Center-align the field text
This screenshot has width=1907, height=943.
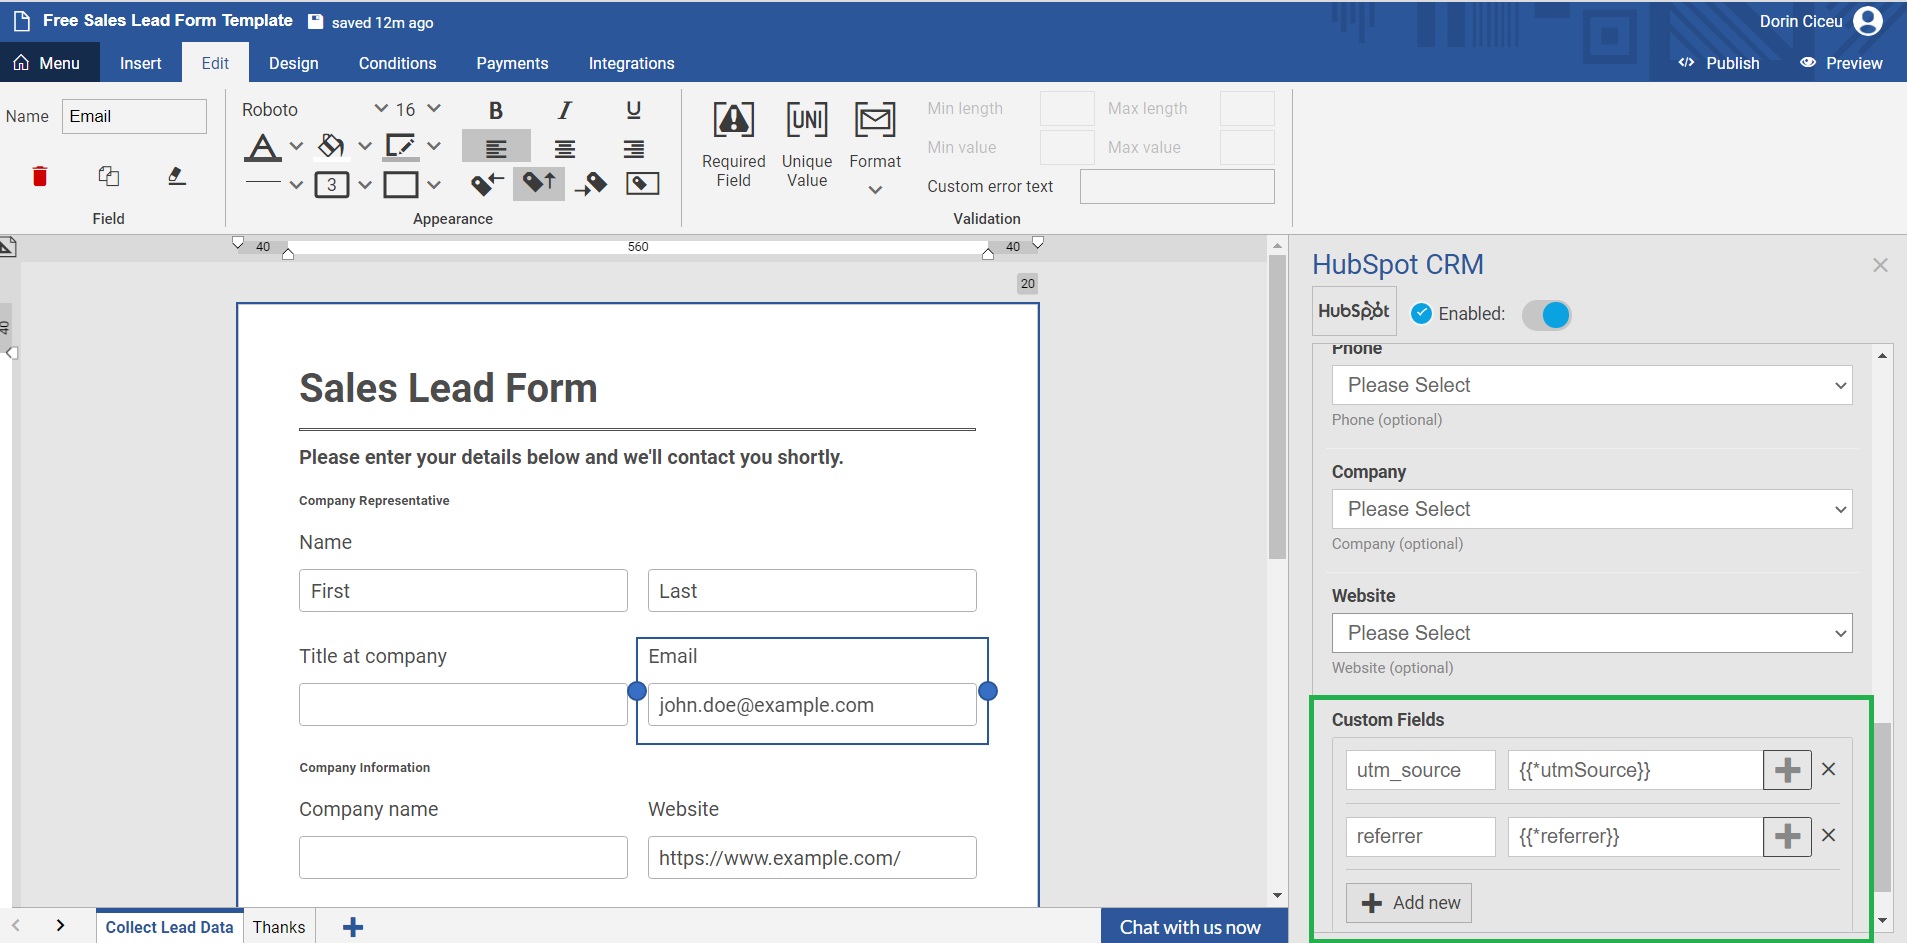pyautogui.click(x=565, y=149)
